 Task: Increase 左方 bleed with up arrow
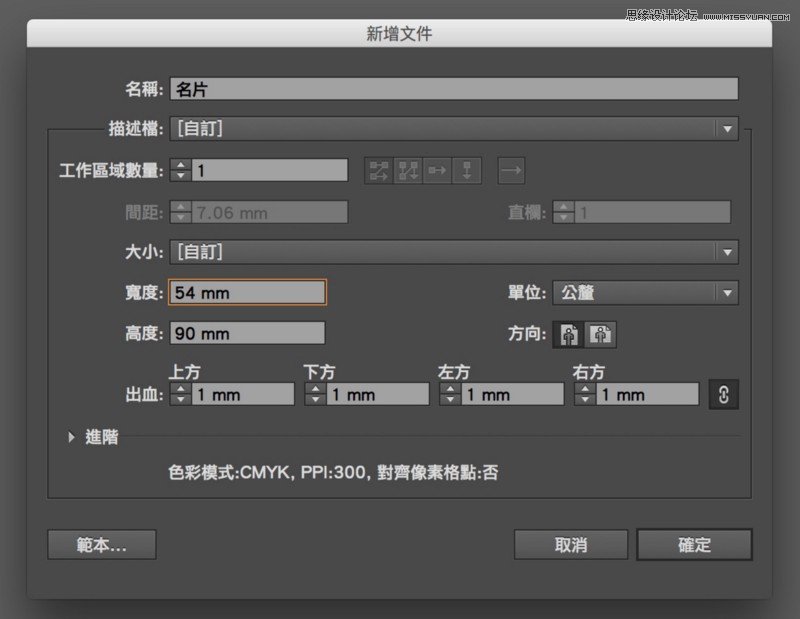(450, 389)
